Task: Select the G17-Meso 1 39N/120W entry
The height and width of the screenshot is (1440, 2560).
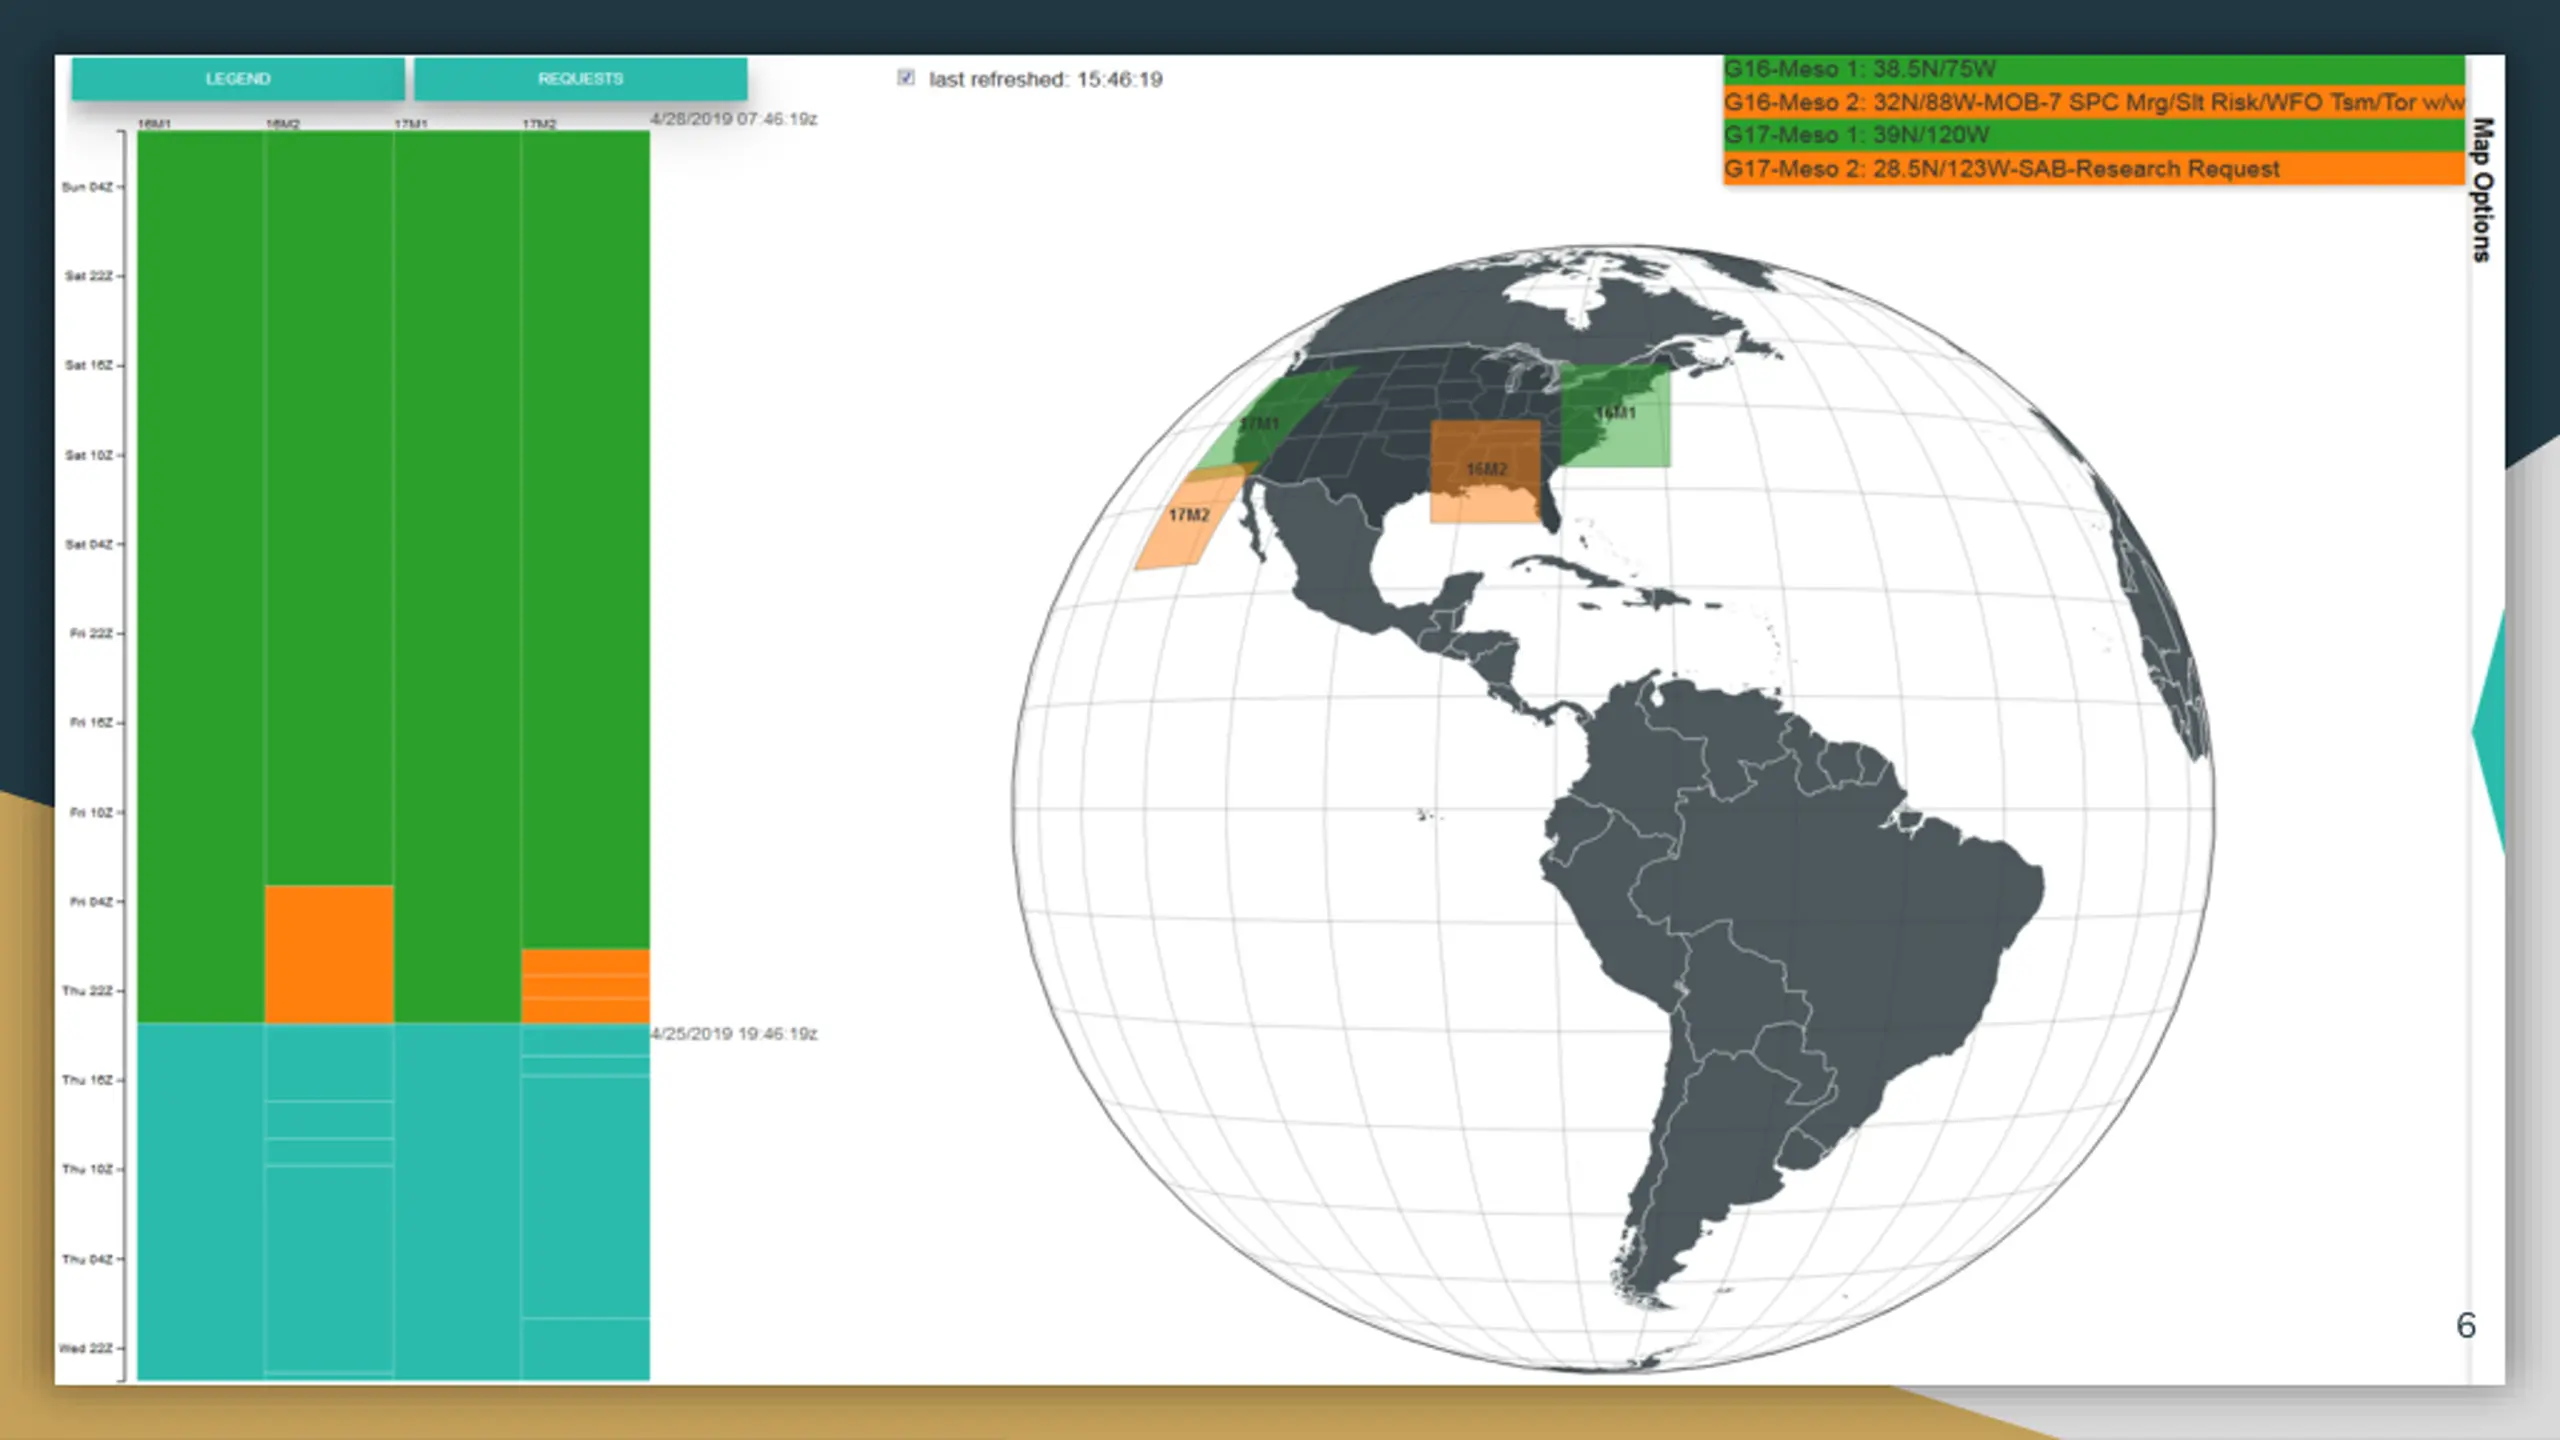Action: (x=2094, y=135)
